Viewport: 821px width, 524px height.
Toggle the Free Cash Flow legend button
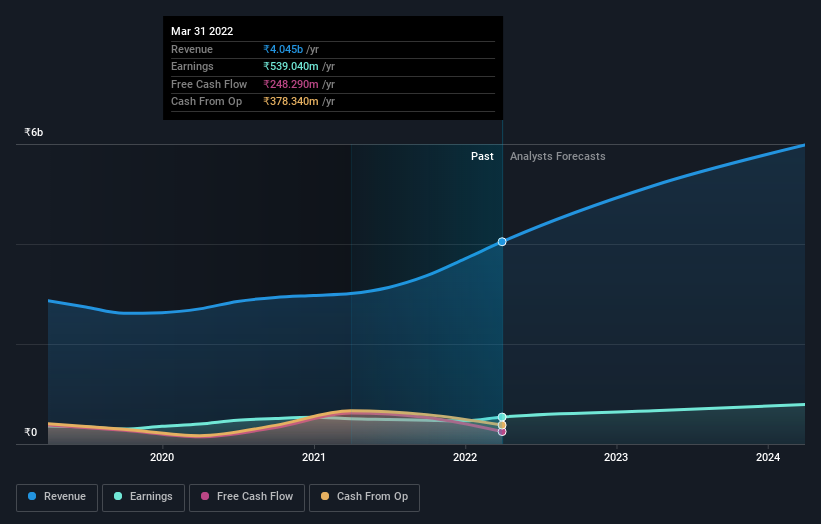(x=247, y=497)
